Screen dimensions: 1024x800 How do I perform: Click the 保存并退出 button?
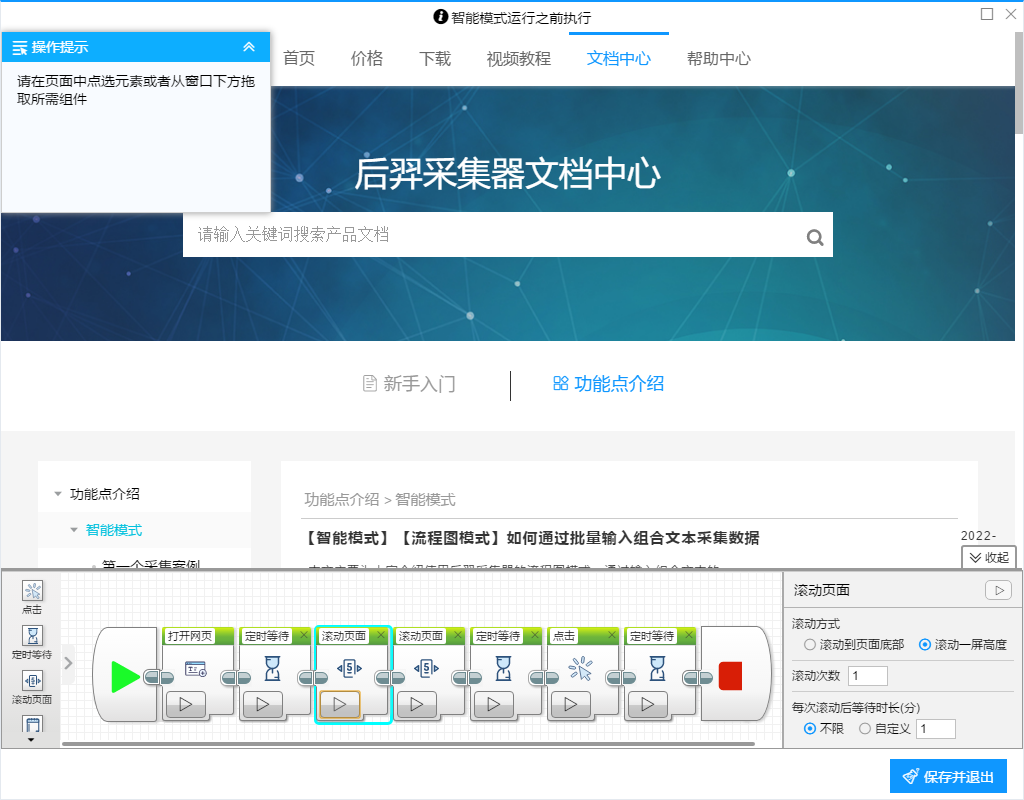coord(948,776)
